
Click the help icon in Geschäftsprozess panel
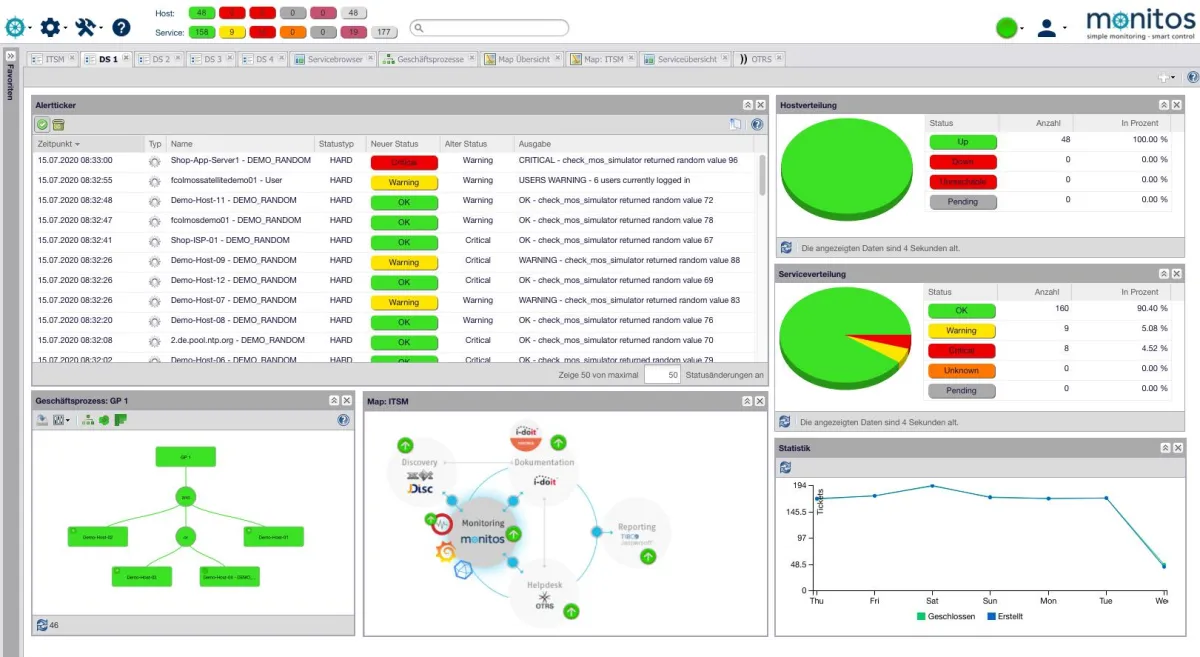343,421
